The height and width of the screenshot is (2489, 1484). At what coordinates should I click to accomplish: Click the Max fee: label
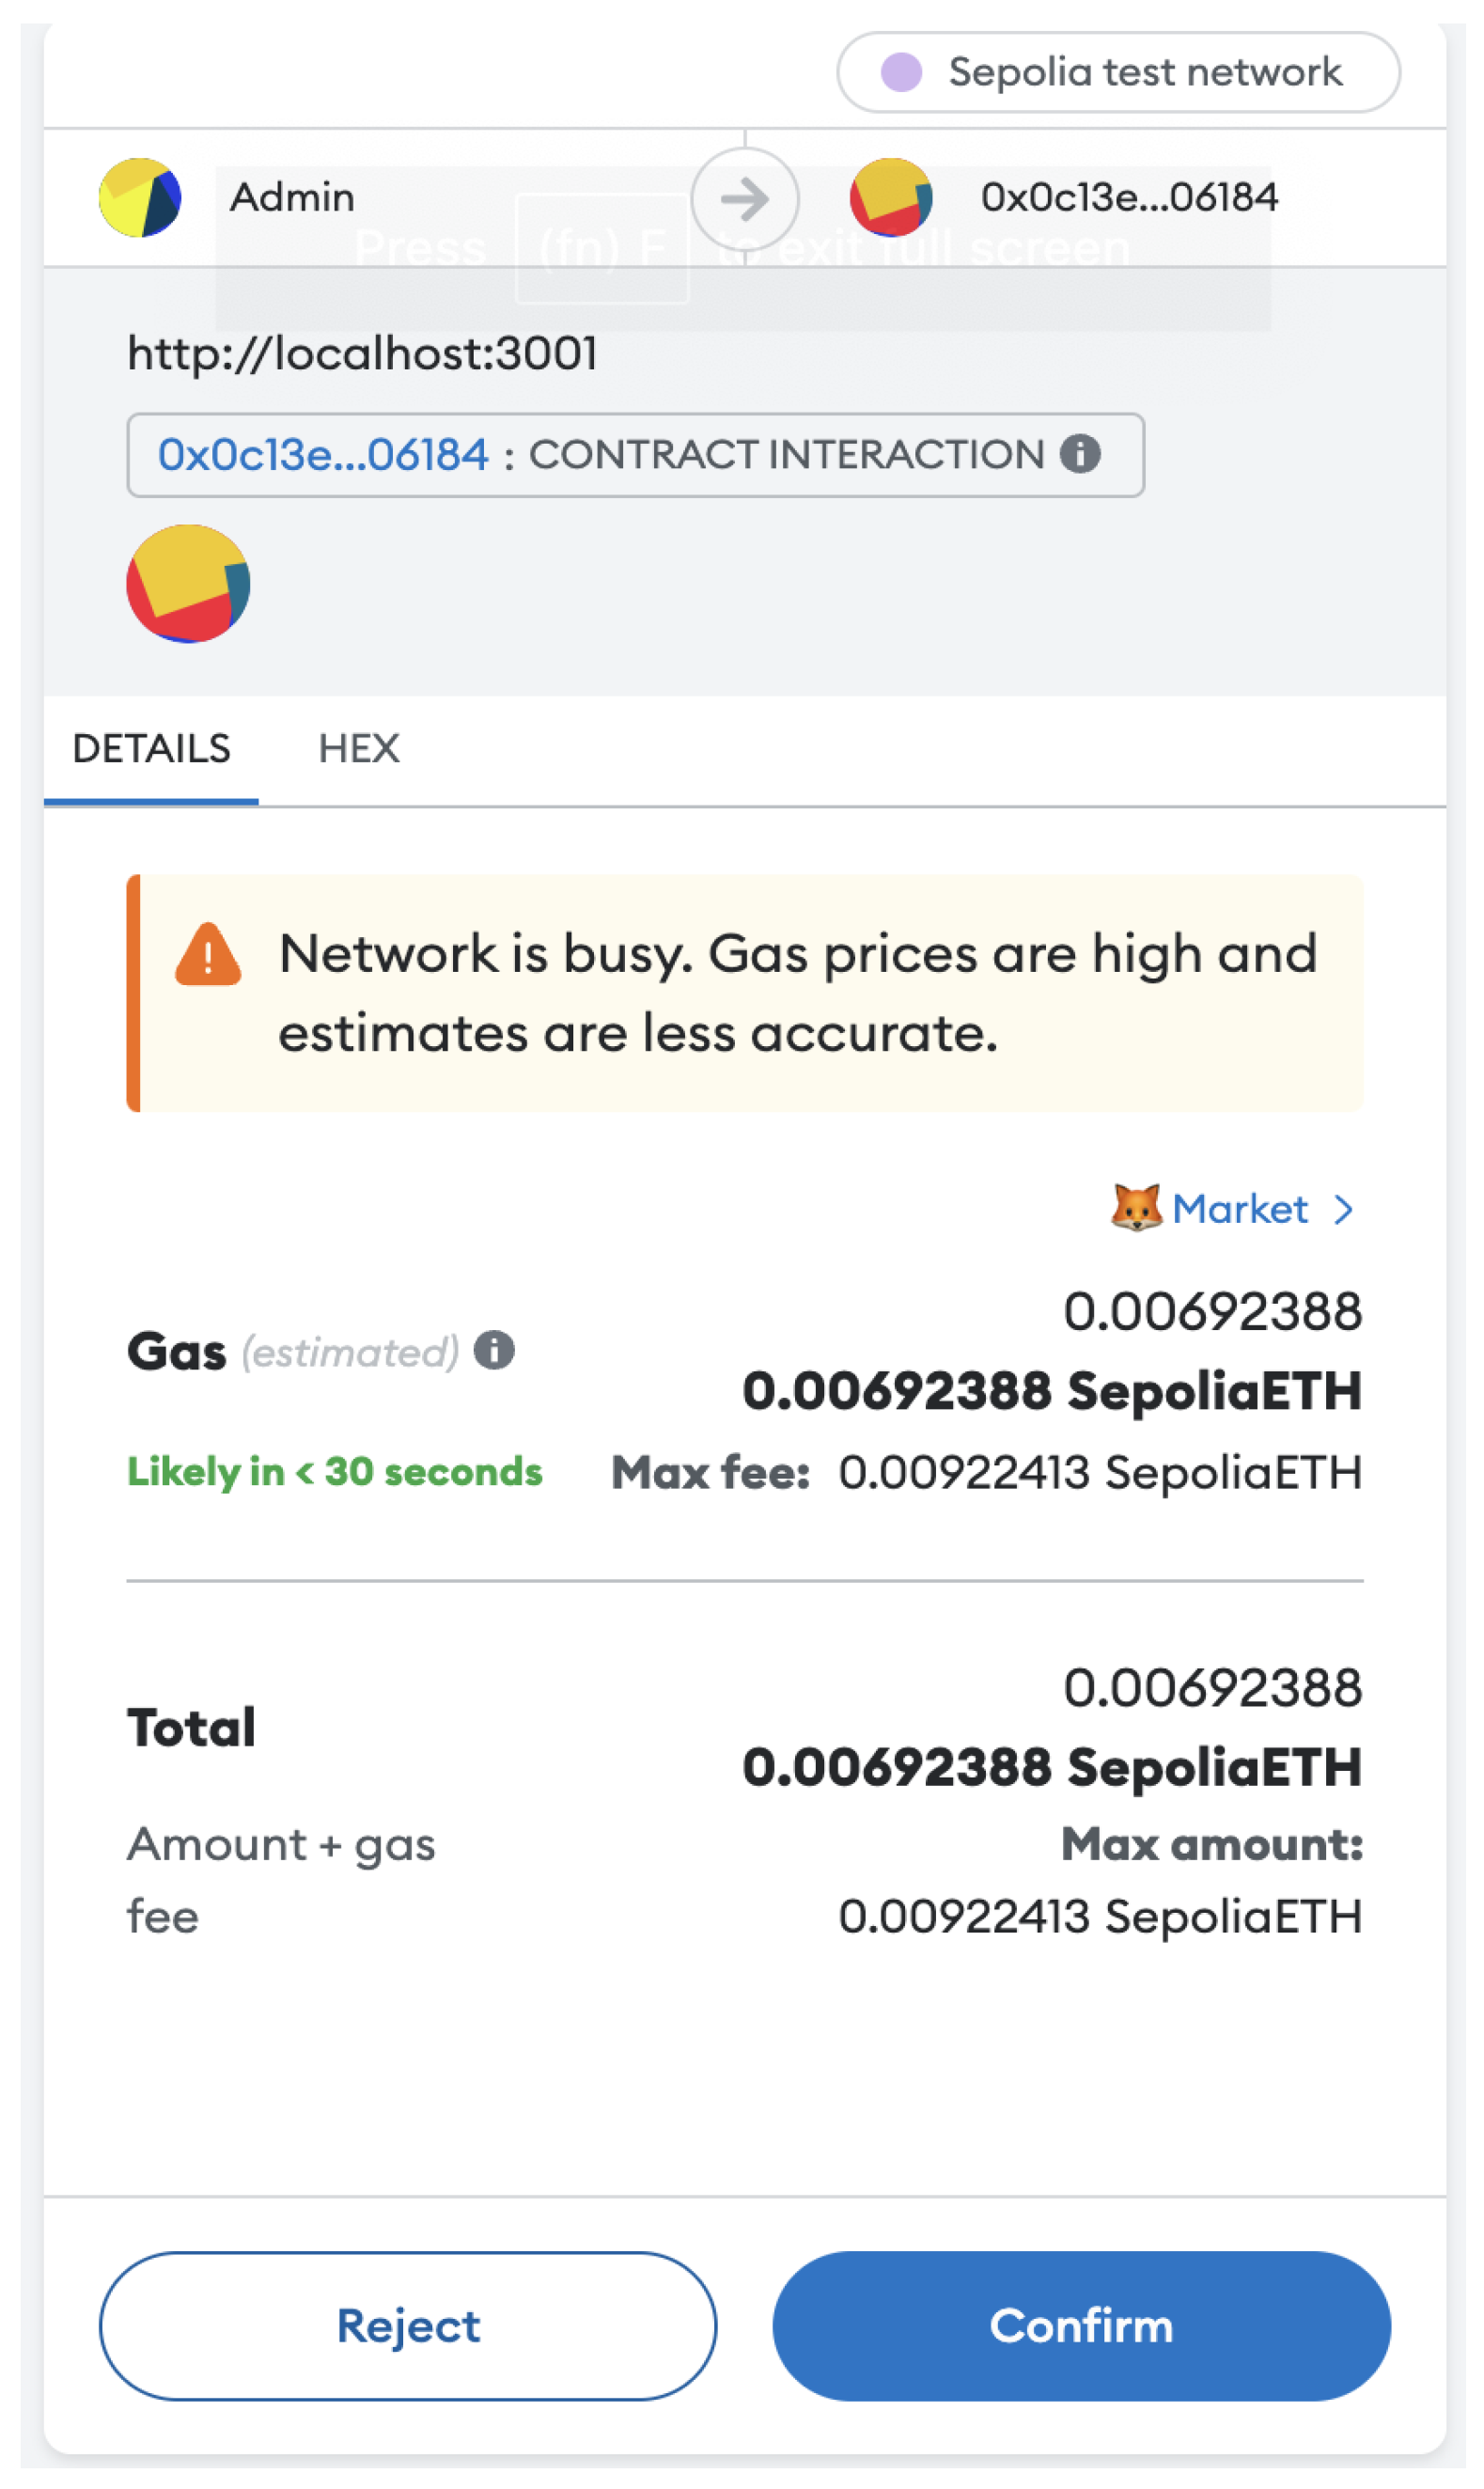710,1472
